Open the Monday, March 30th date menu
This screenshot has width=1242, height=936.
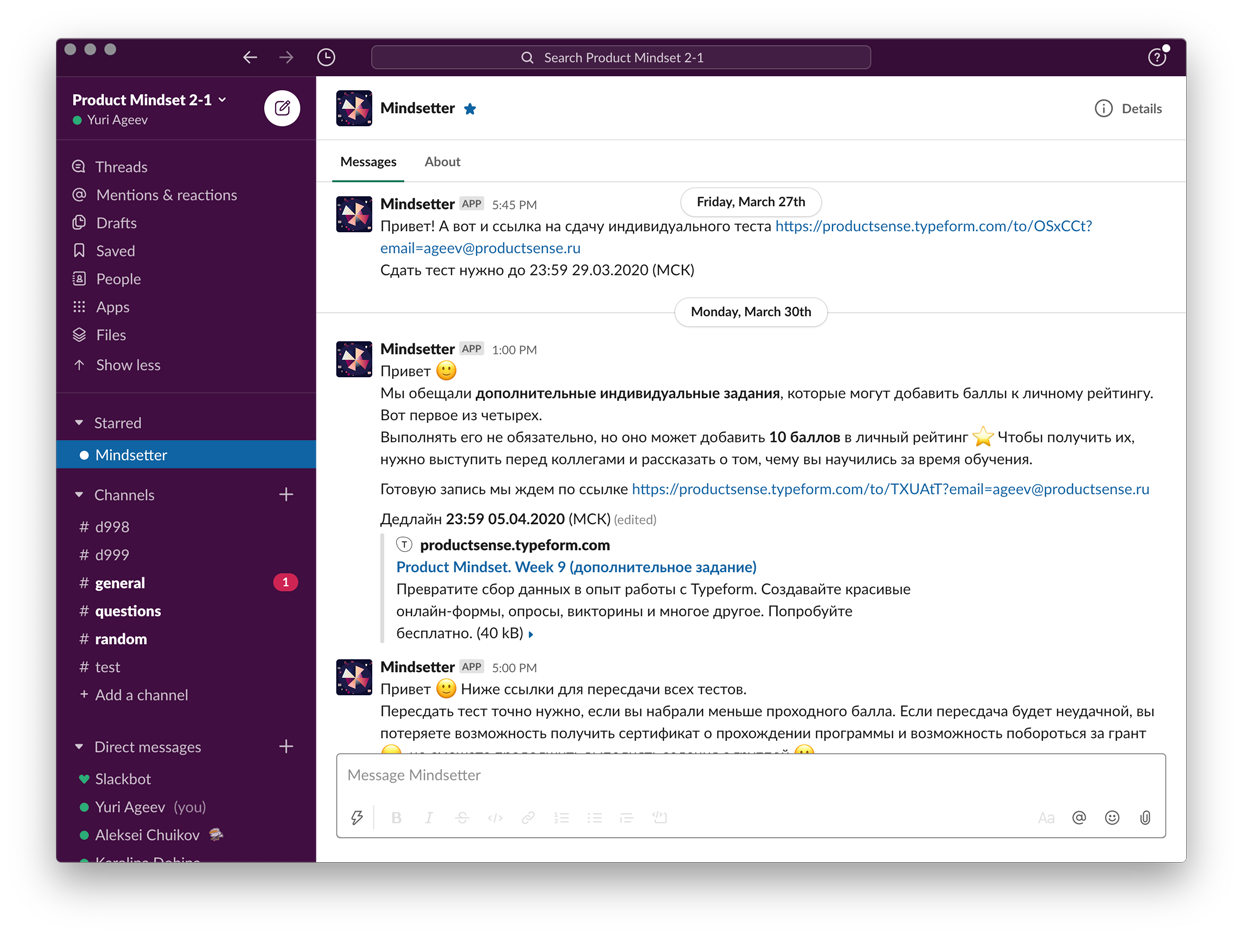pos(751,312)
